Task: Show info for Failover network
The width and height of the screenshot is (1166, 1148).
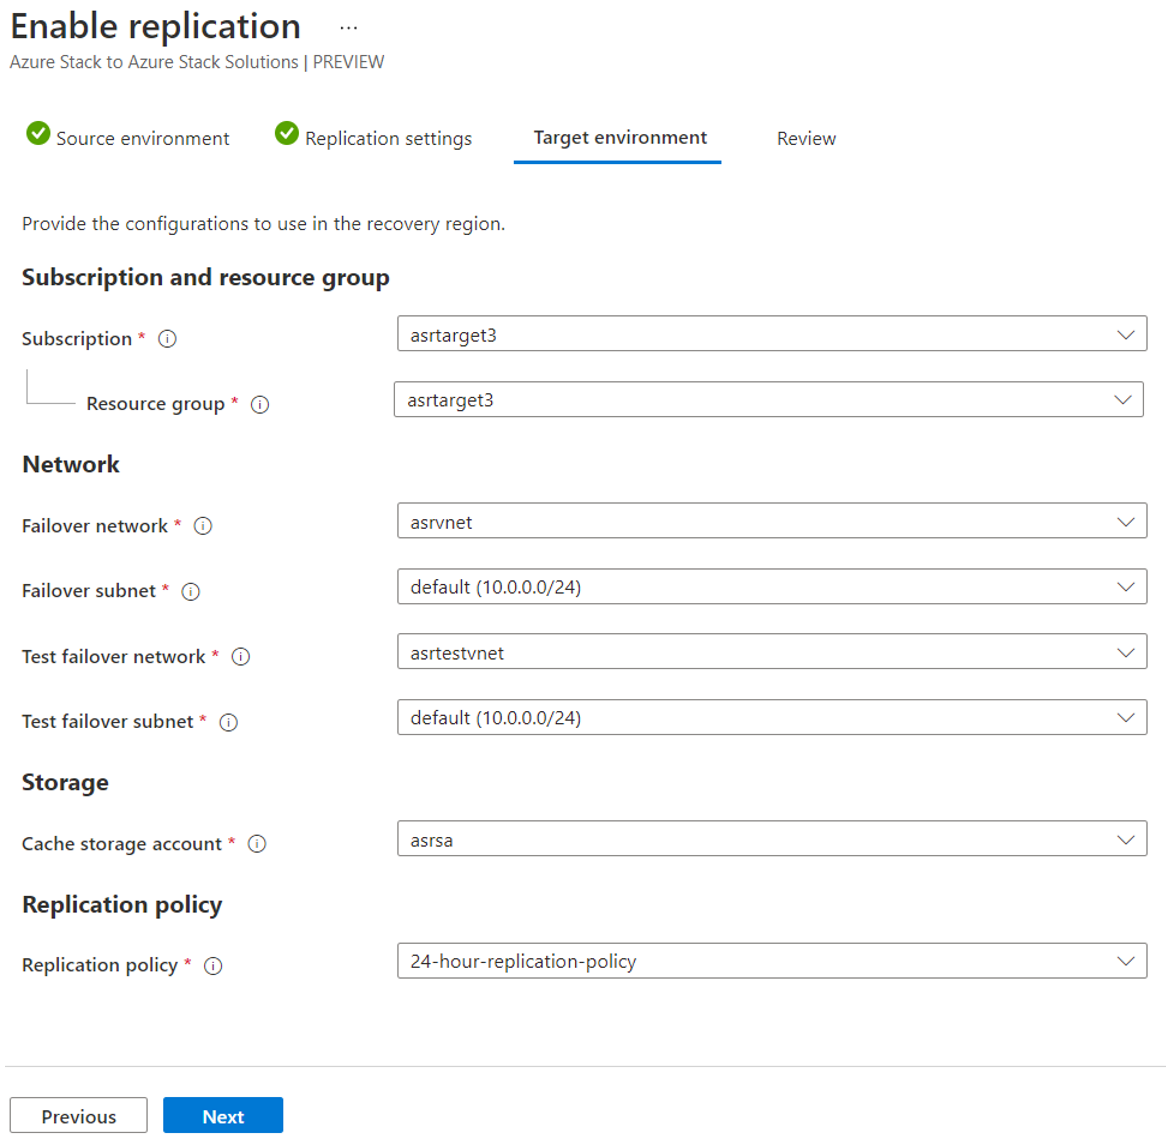Action: (x=203, y=526)
